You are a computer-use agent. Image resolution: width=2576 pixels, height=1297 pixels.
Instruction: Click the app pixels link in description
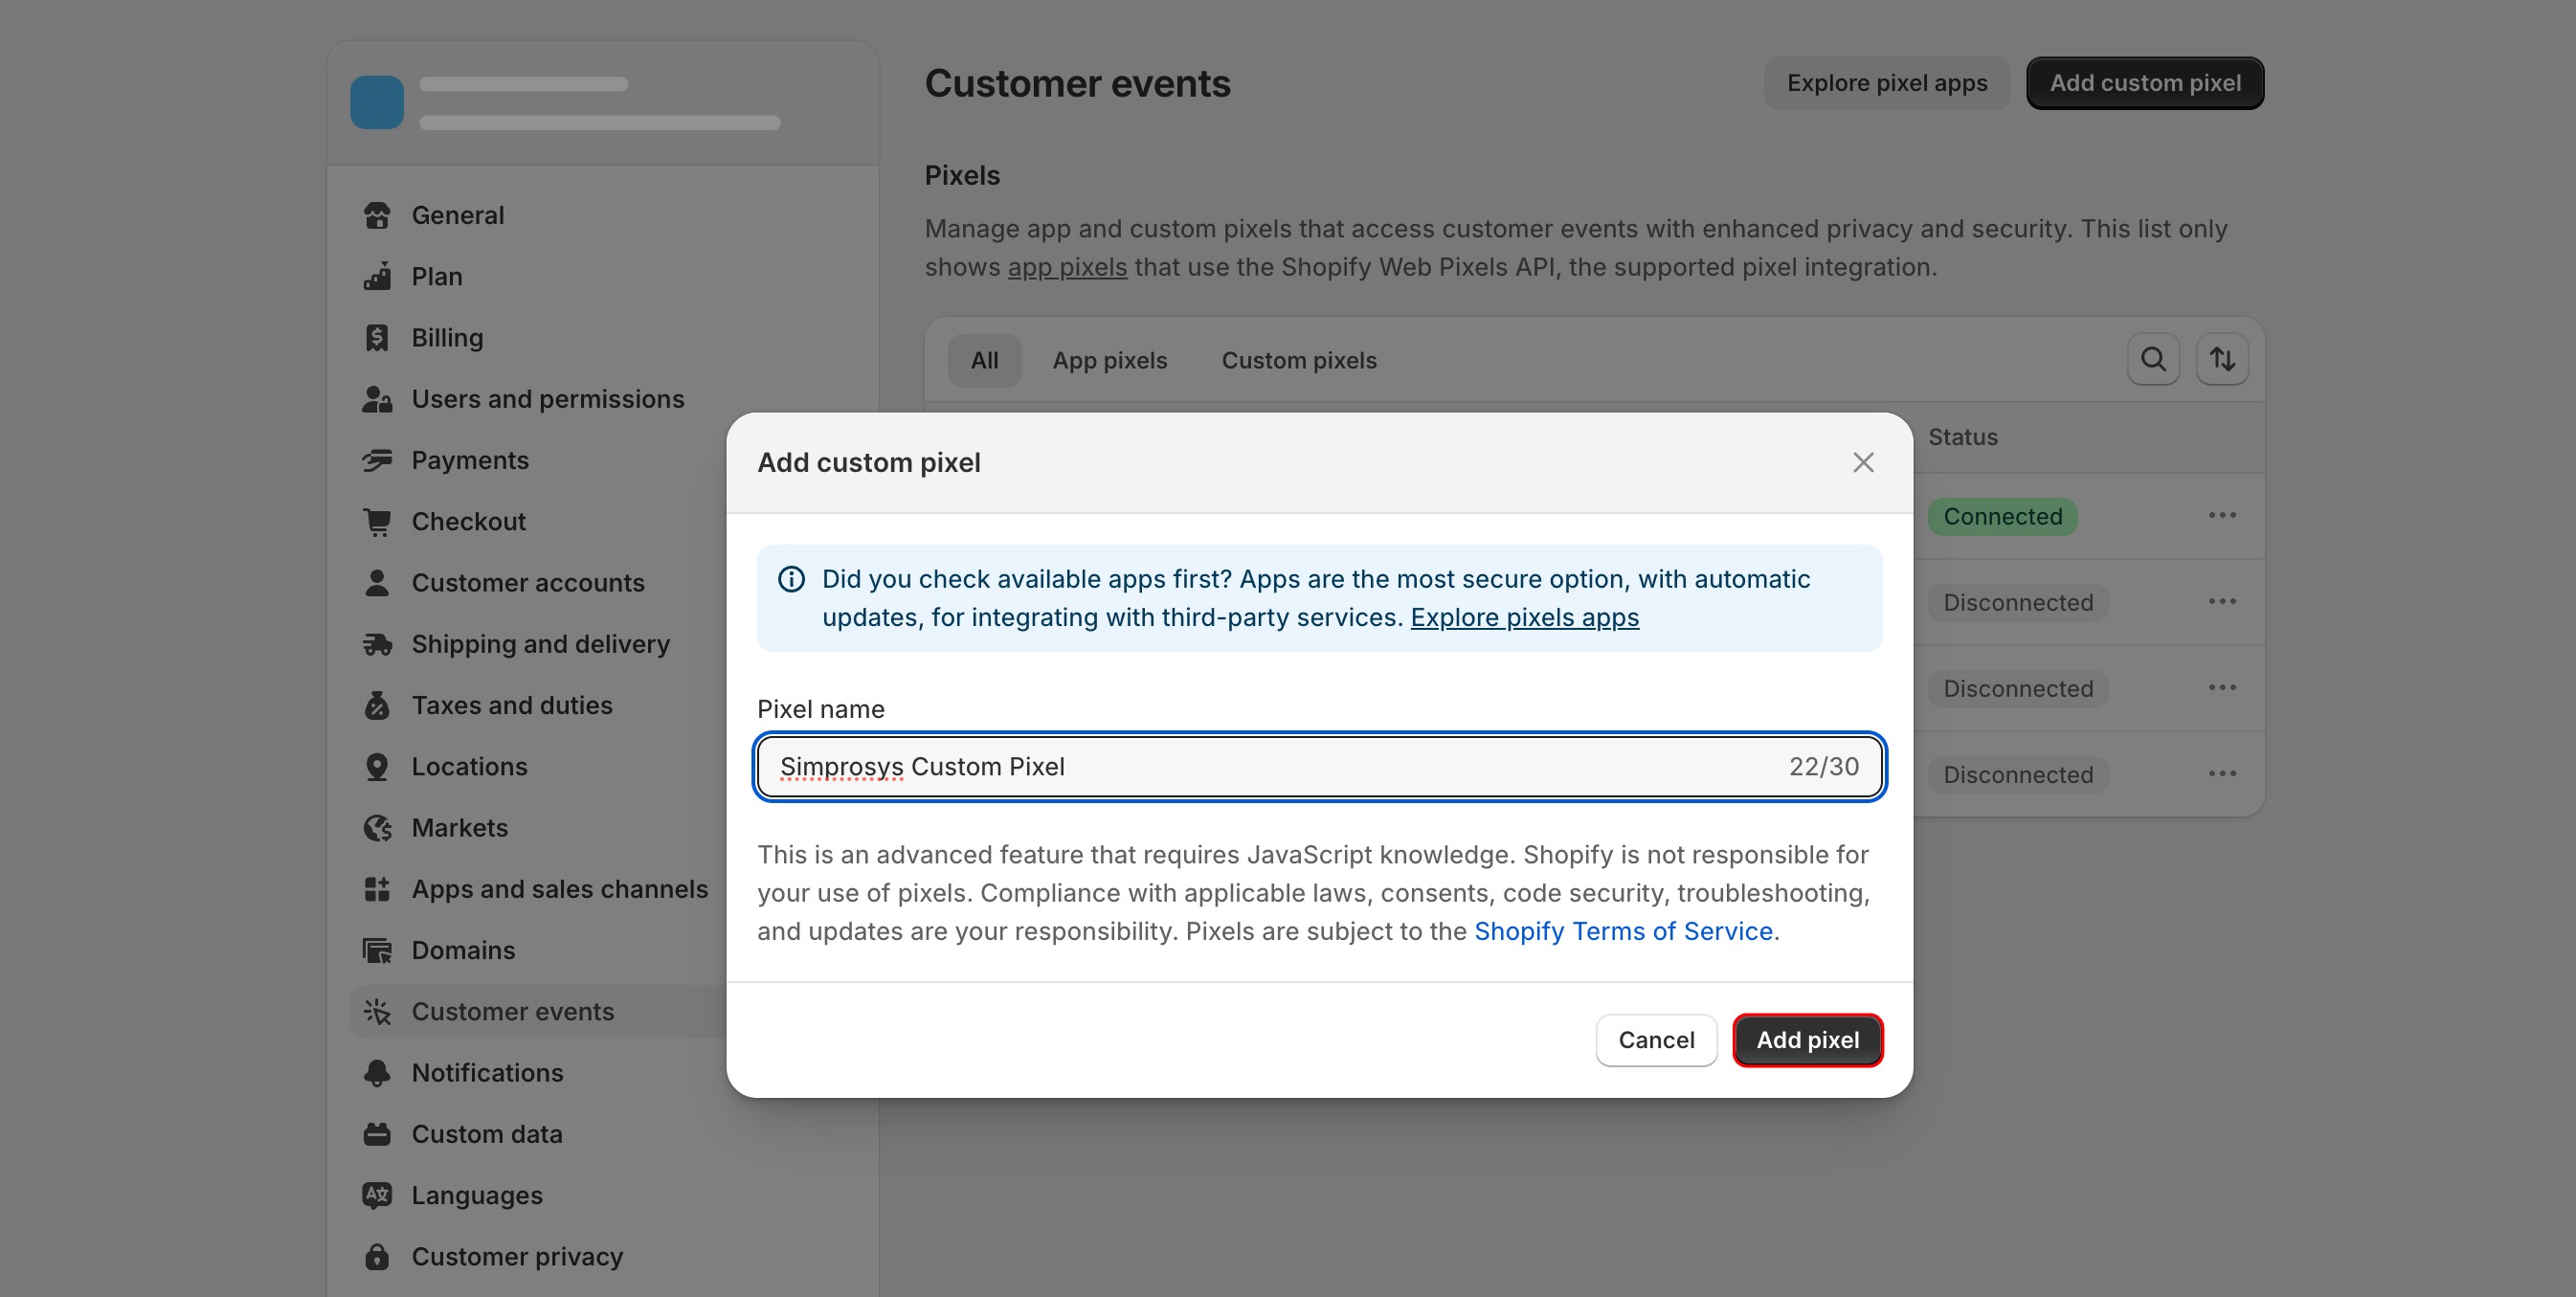tap(1067, 267)
